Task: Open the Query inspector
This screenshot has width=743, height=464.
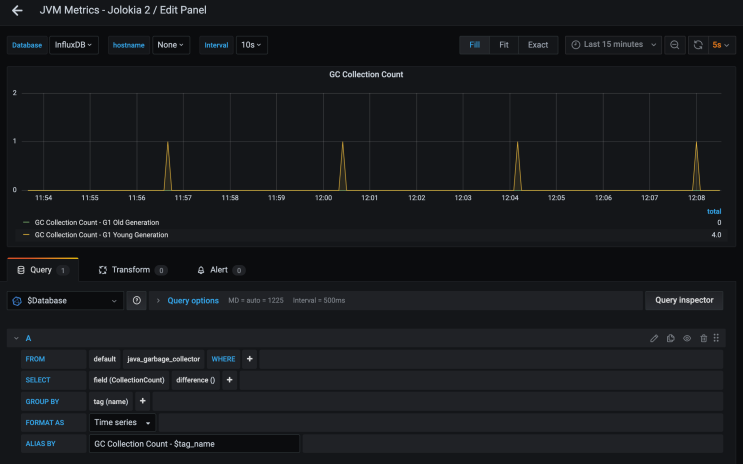Action: [x=684, y=300]
